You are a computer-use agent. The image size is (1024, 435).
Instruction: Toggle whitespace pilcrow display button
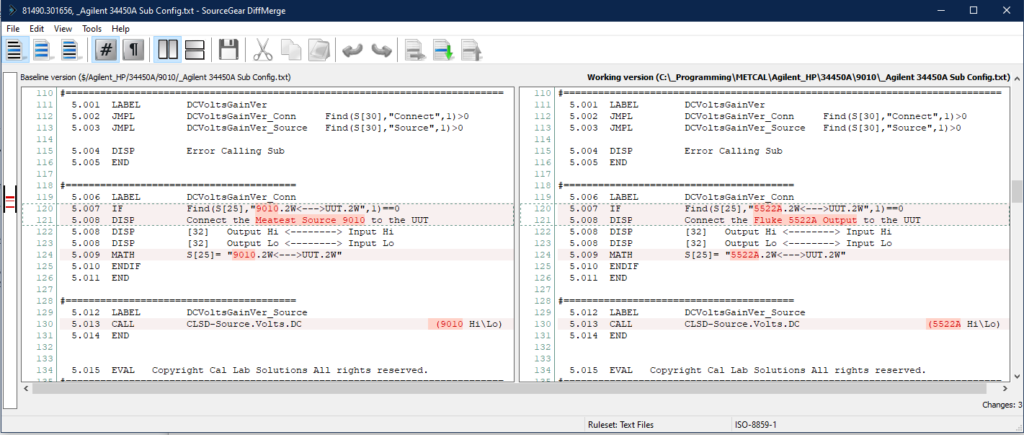pos(133,50)
